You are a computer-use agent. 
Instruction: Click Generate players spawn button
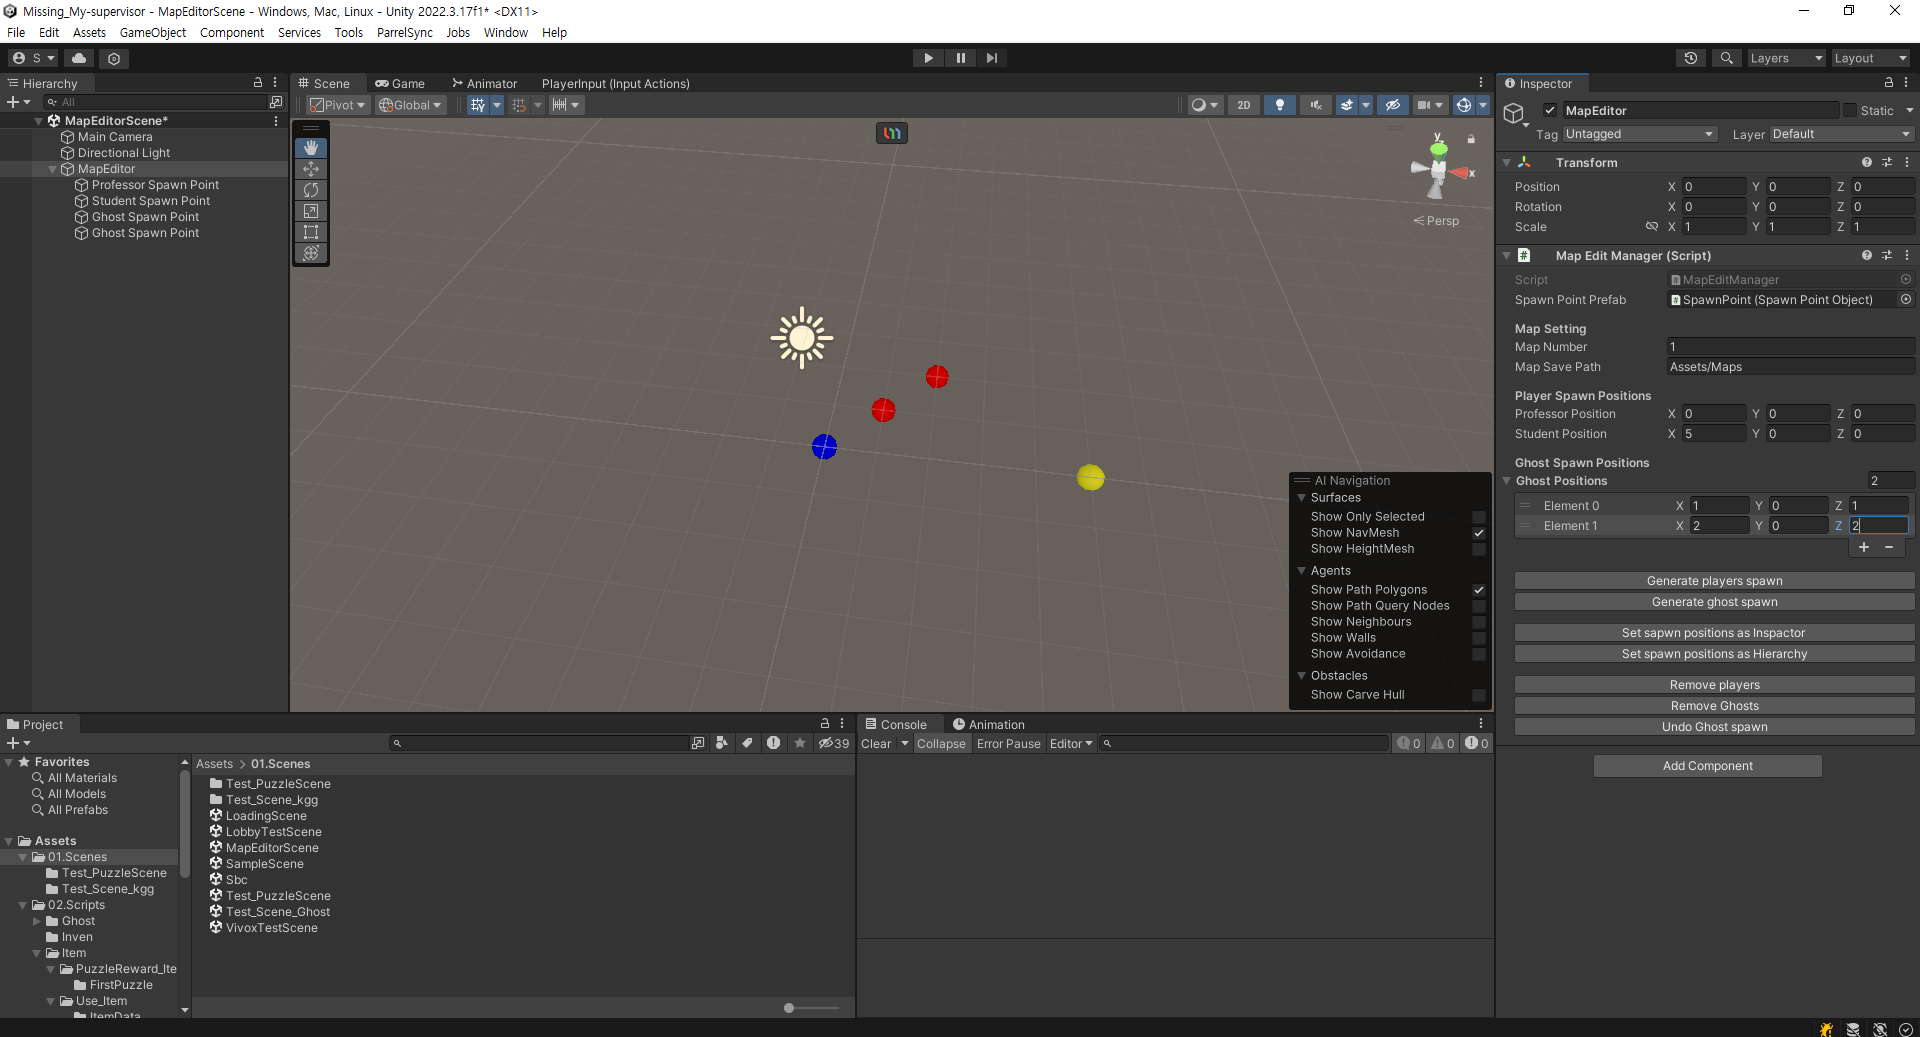(x=1714, y=581)
